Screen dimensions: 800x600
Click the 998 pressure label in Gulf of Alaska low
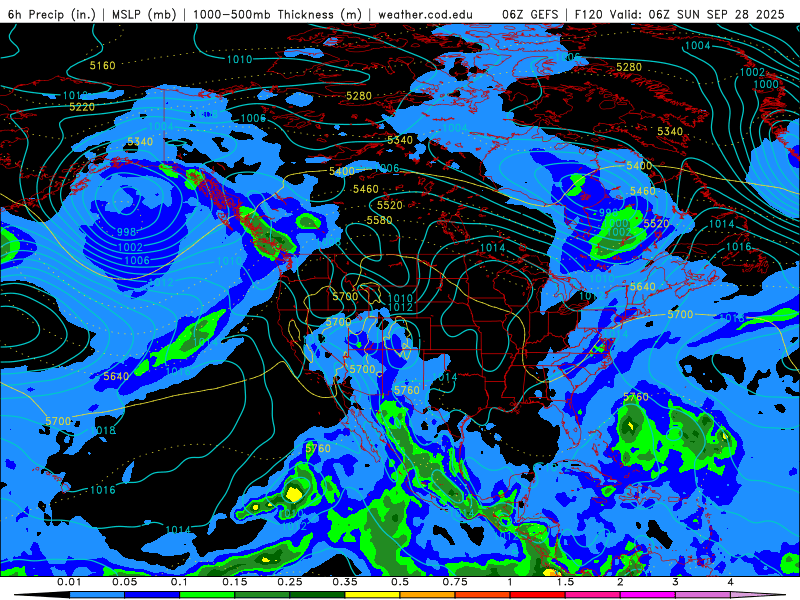[x=127, y=232]
